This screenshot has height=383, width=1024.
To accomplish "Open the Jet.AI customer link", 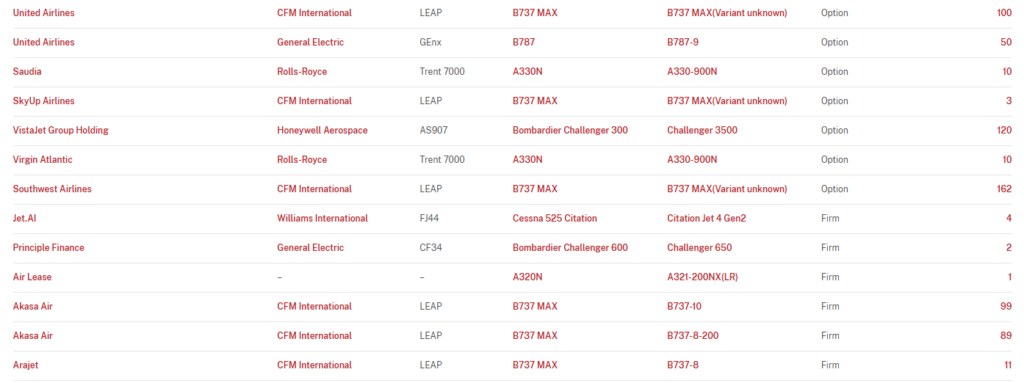I will tap(23, 218).
